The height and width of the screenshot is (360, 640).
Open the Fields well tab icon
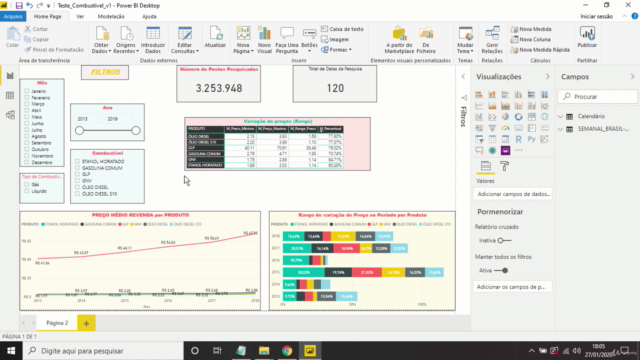coord(486,166)
